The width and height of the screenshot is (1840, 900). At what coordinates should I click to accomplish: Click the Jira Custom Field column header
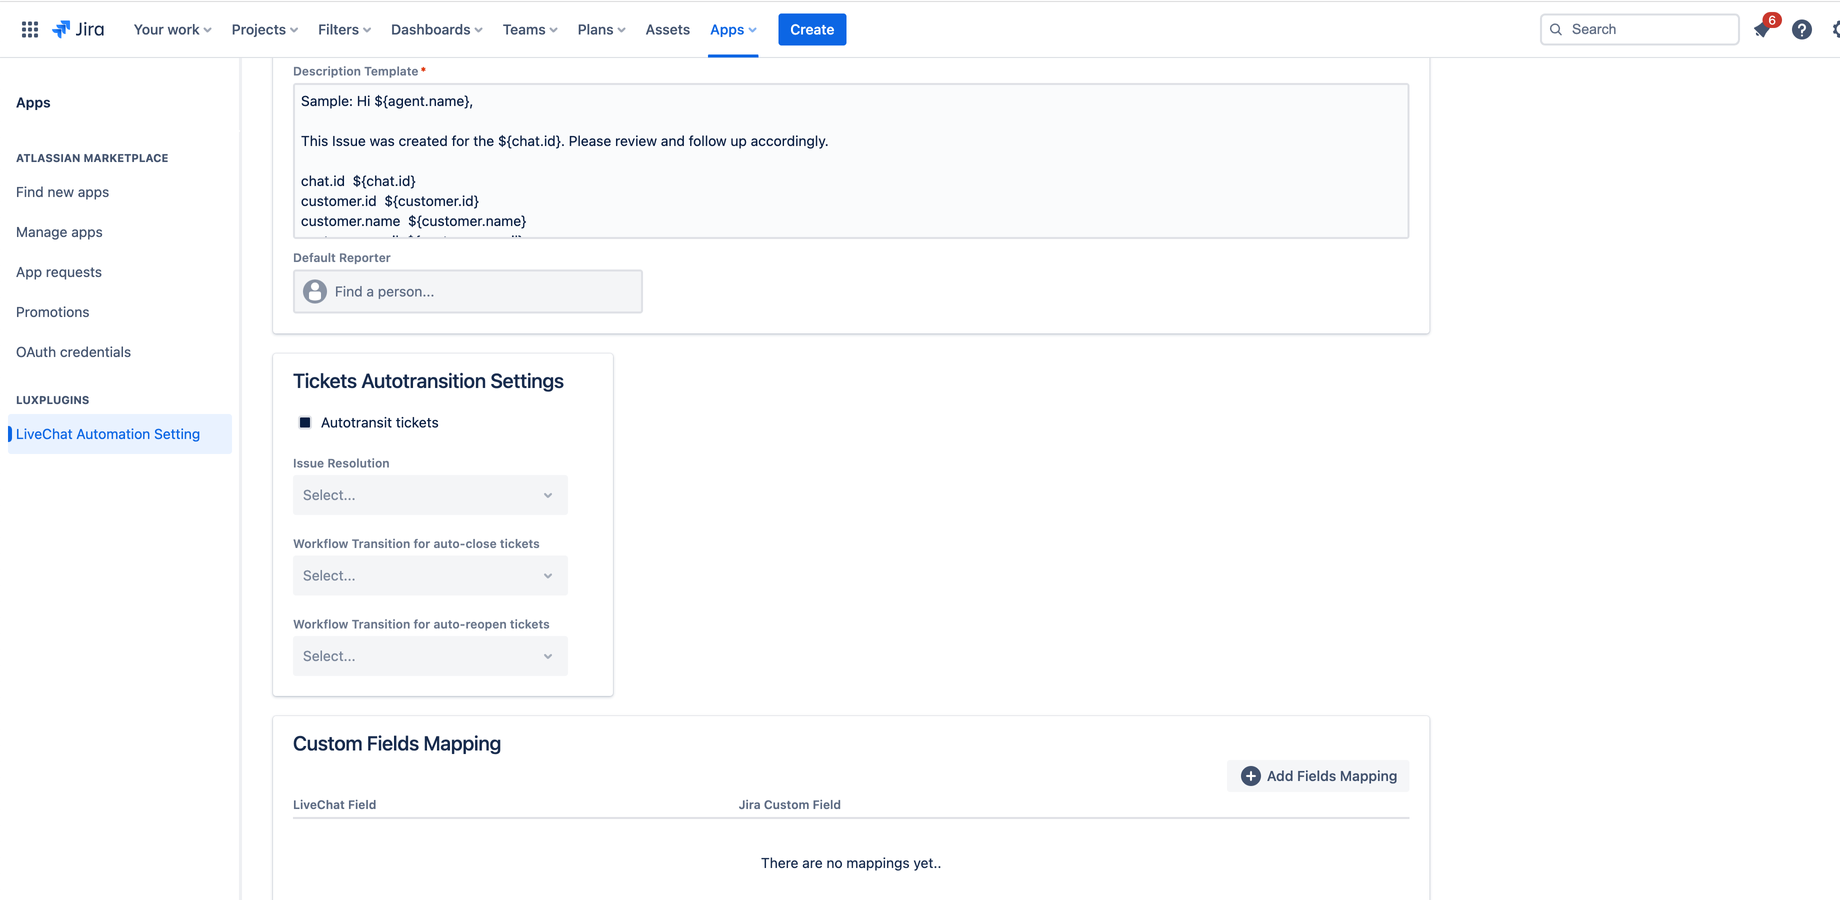[790, 805]
